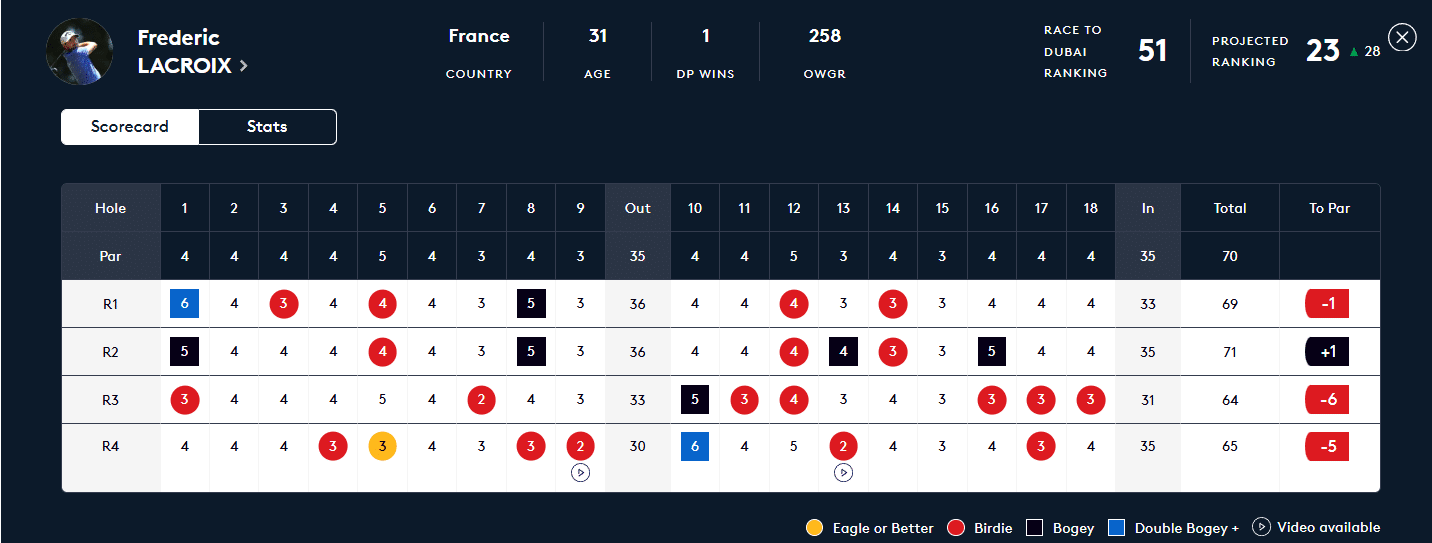
Task: Play the R4 hole 9 video
Action: 580,473
